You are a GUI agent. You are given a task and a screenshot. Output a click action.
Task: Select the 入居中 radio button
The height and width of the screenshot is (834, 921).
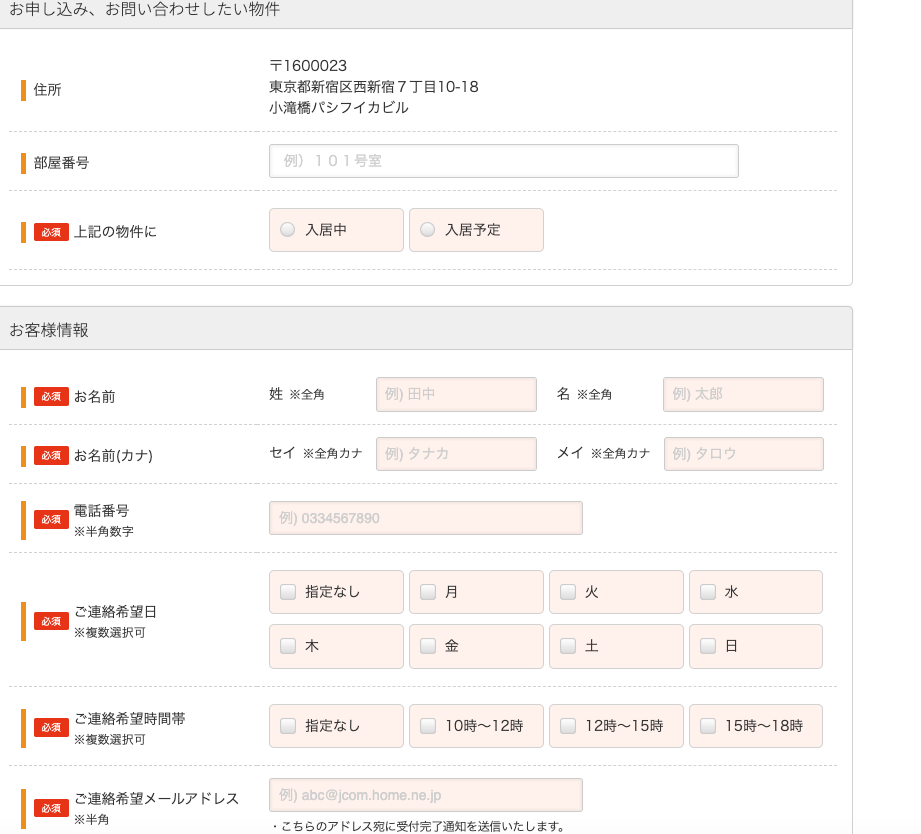pyautogui.click(x=288, y=230)
